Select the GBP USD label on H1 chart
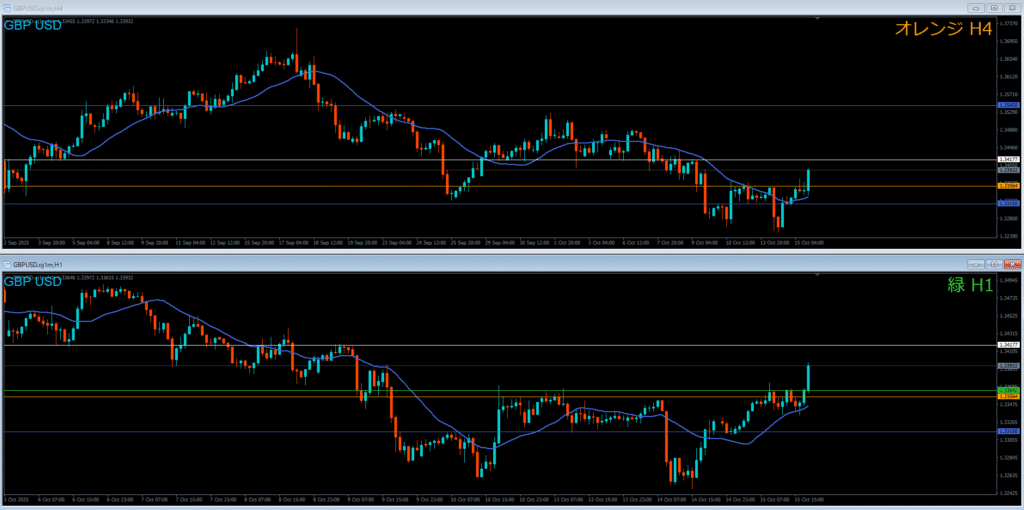This screenshot has width=1024, height=510. pos(33,281)
